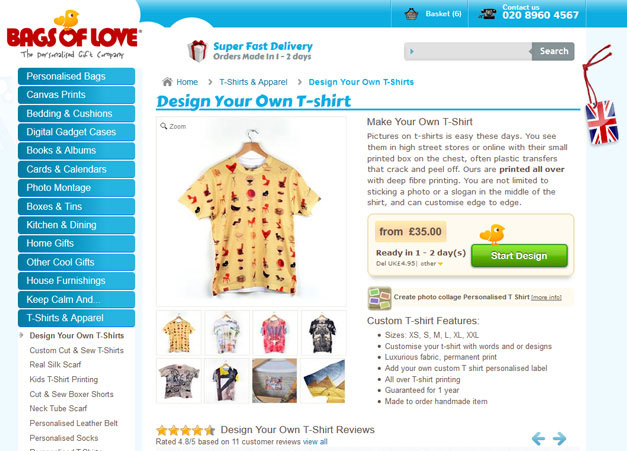Show previous review with left arrow
The height and width of the screenshot is (451, 627).
(538, 439)
